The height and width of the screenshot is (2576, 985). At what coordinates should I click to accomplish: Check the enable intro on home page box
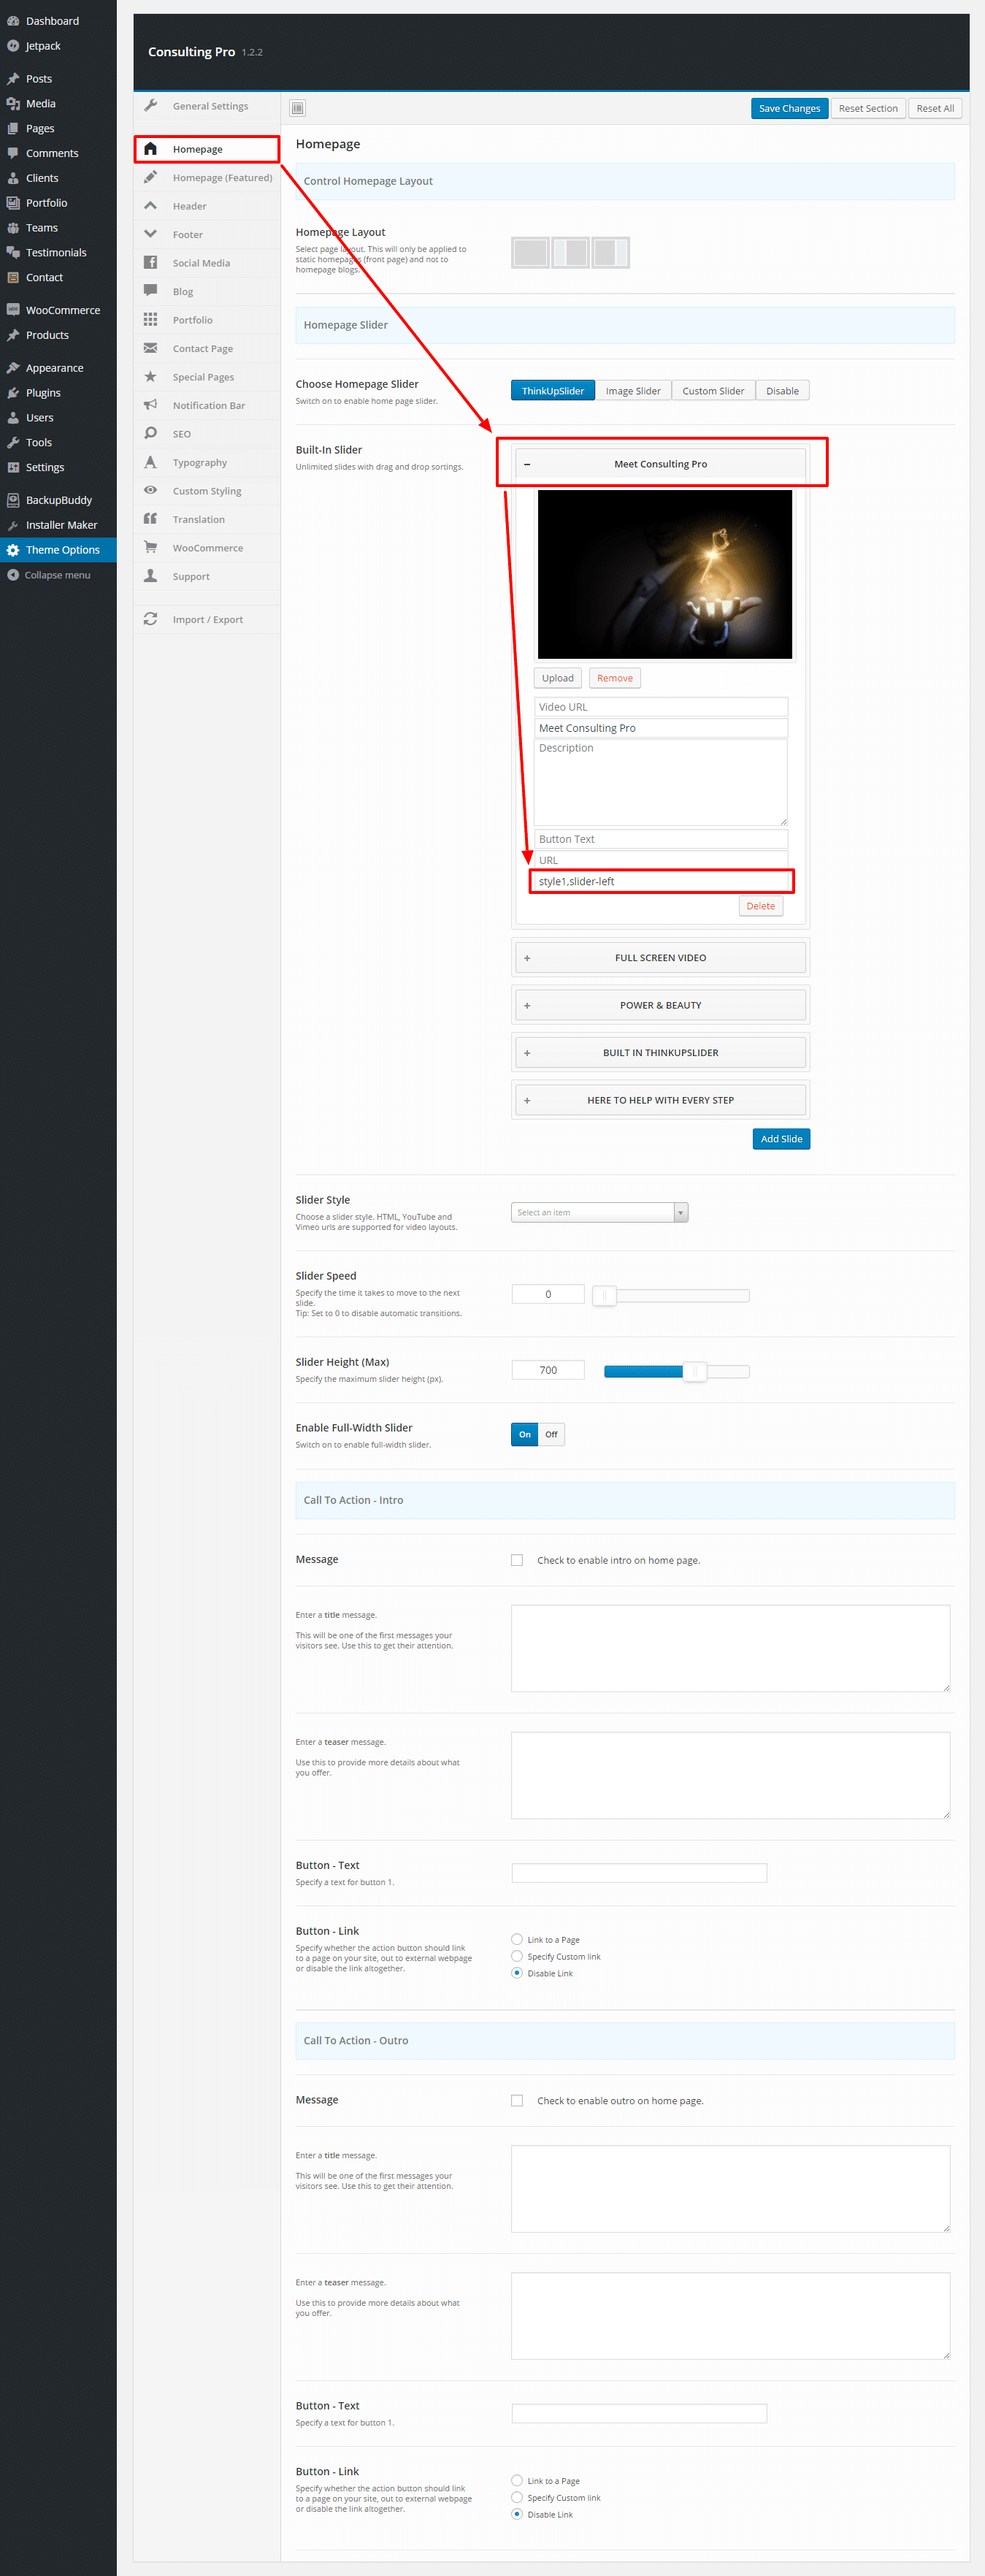coord(517,1560)
